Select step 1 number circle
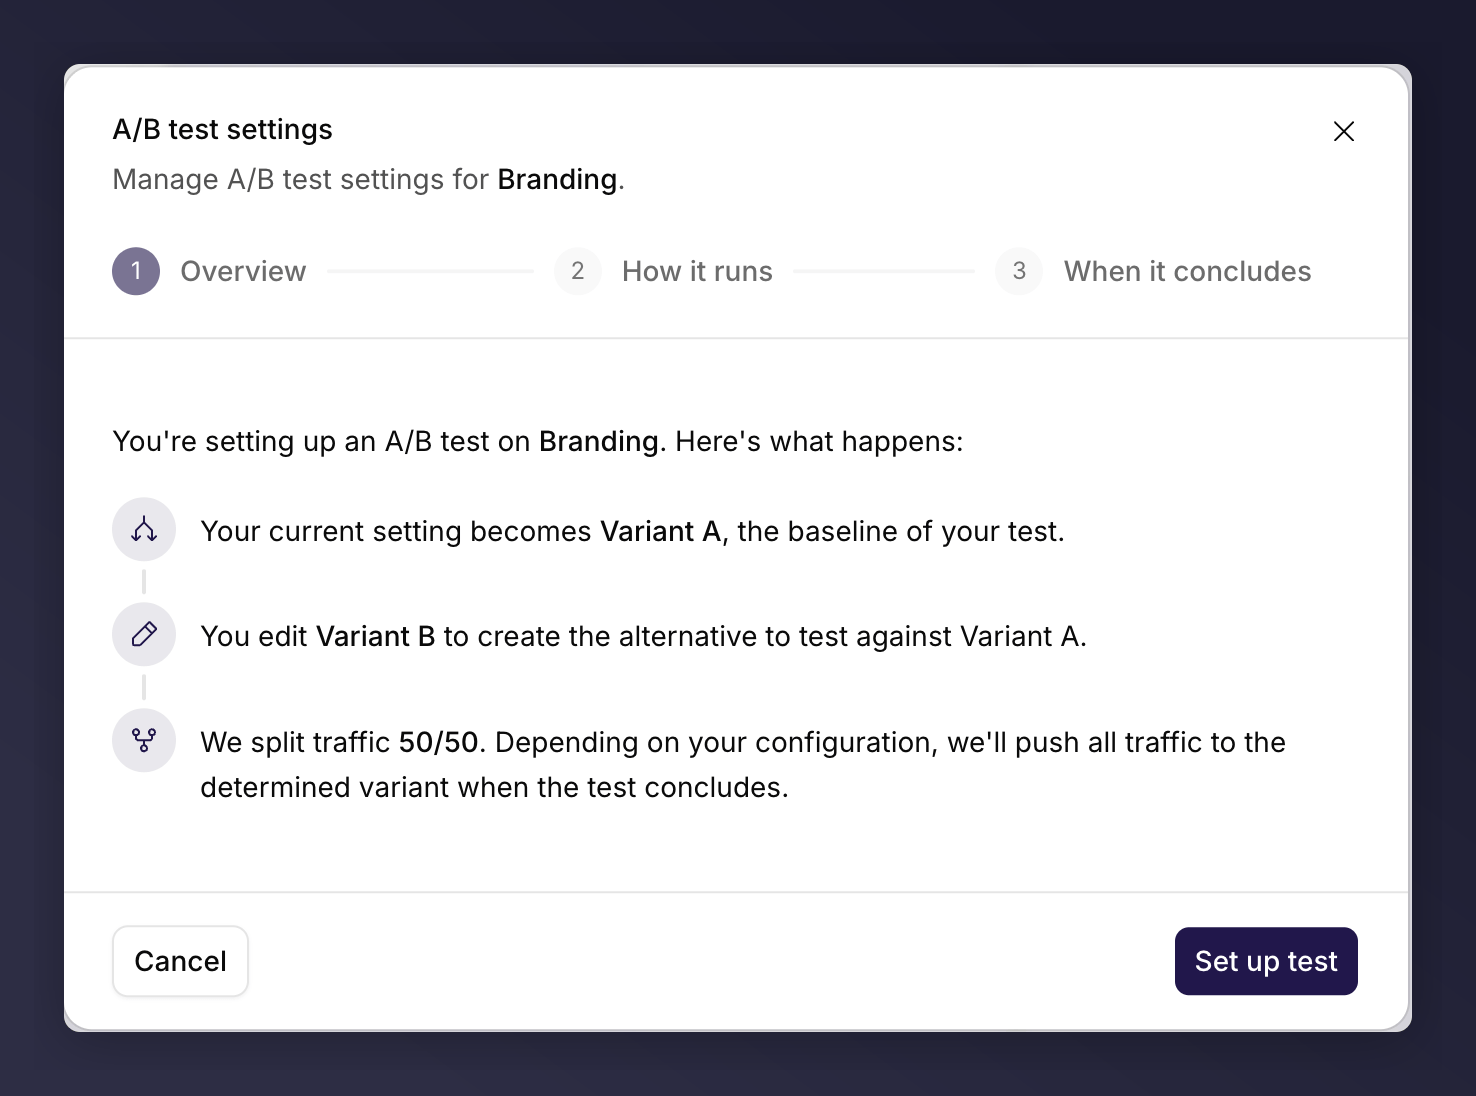Screen dimensions: 1476x1096 point(136,271)
